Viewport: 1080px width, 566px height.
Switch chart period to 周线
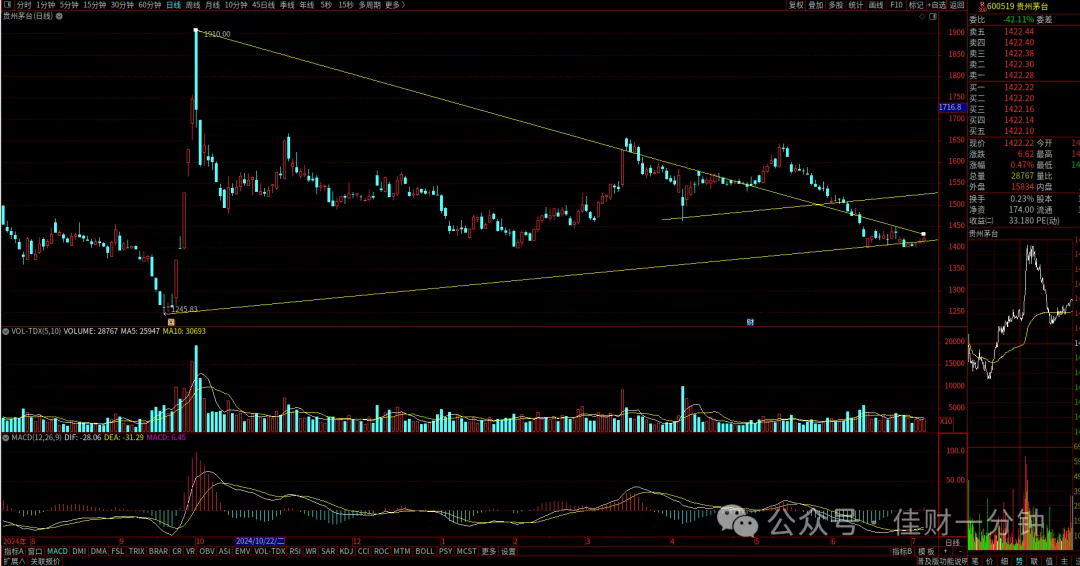point(193,5)
